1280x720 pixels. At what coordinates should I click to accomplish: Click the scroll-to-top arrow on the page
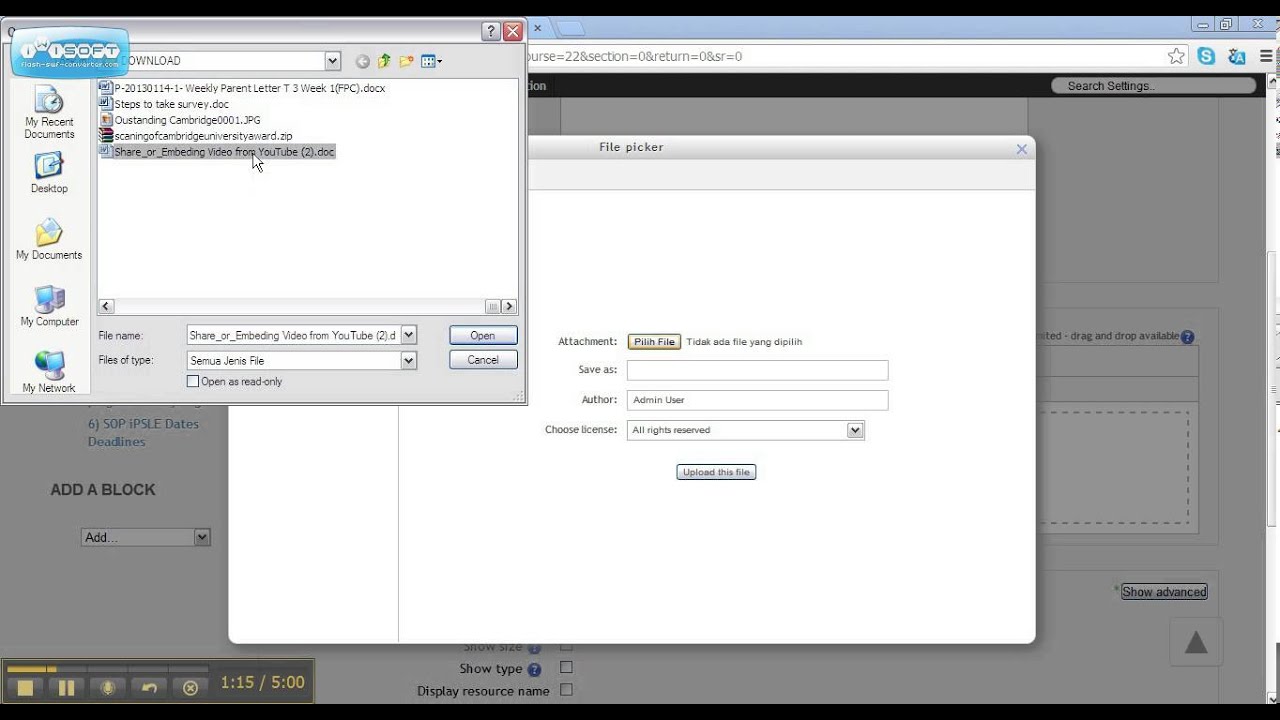pyautogui.click(x=1196, y=641)
